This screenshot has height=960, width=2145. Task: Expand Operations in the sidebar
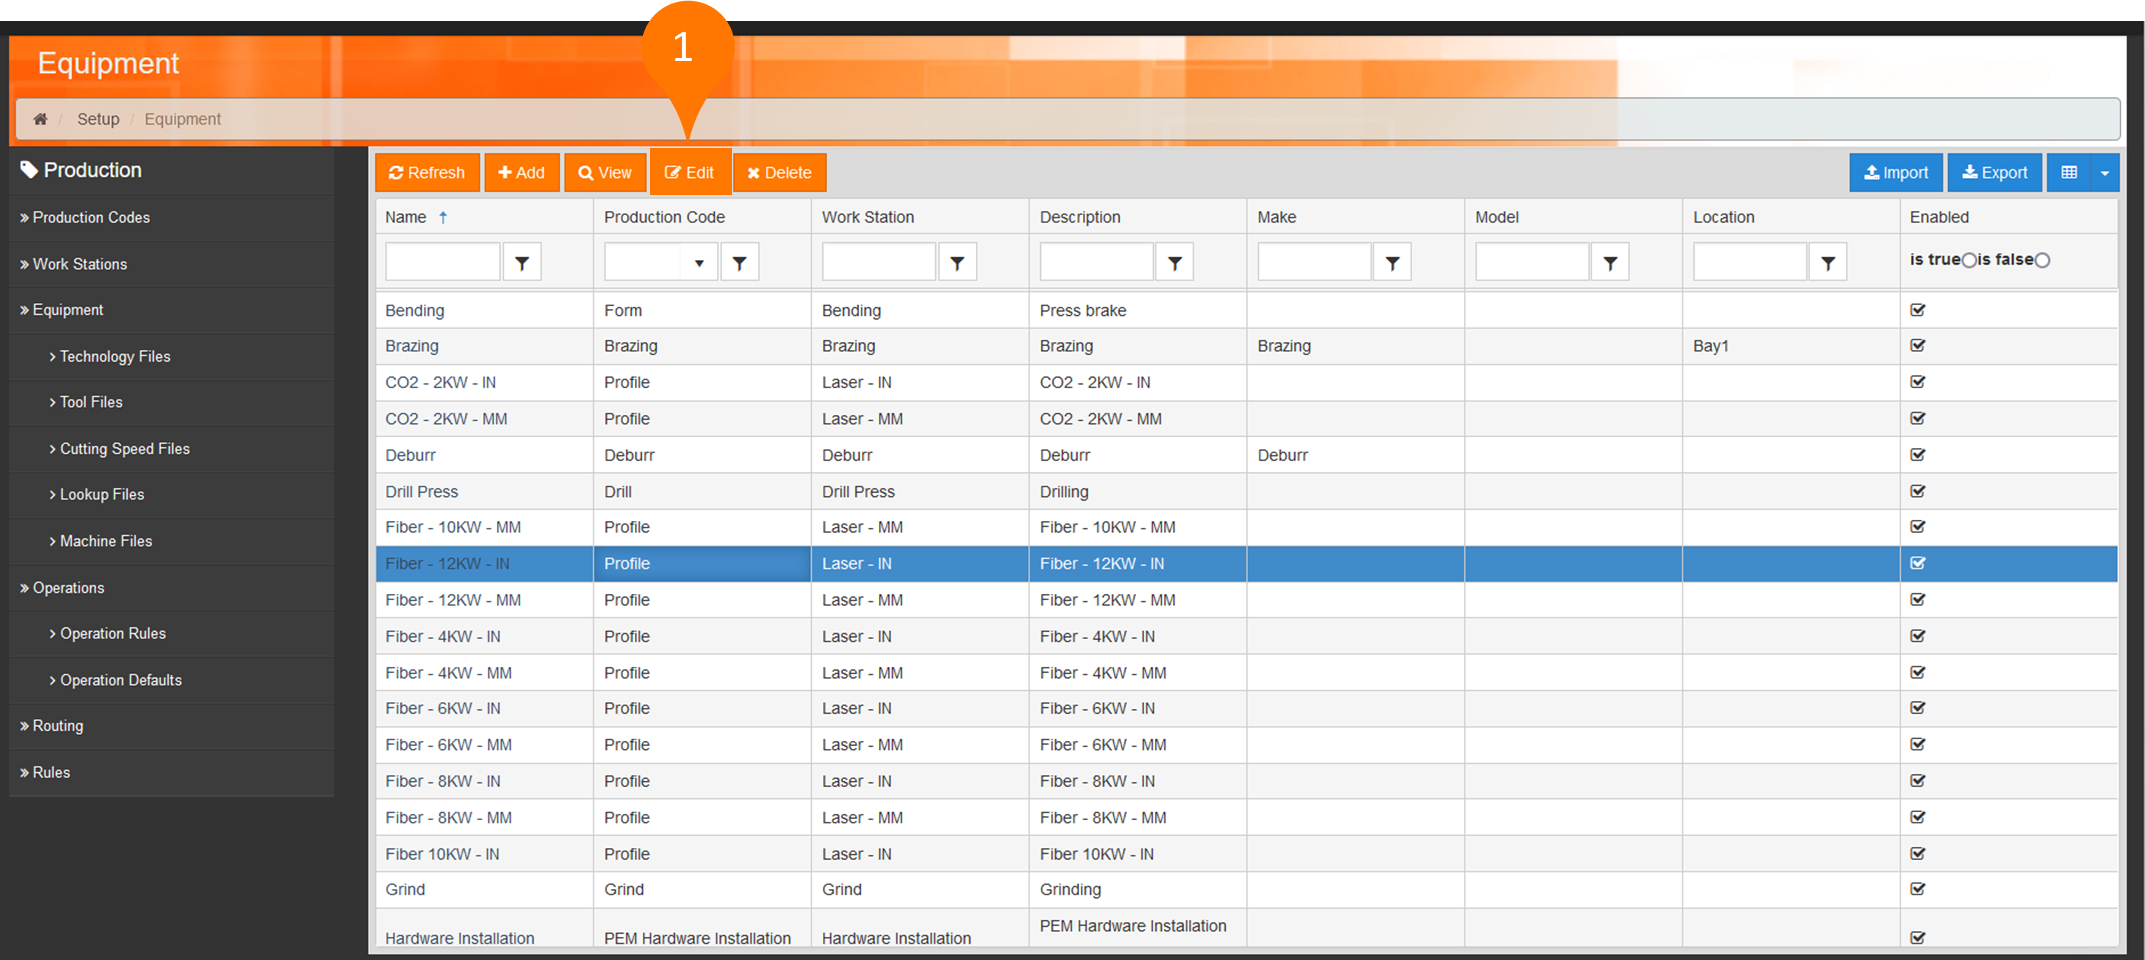coord(68,588)
